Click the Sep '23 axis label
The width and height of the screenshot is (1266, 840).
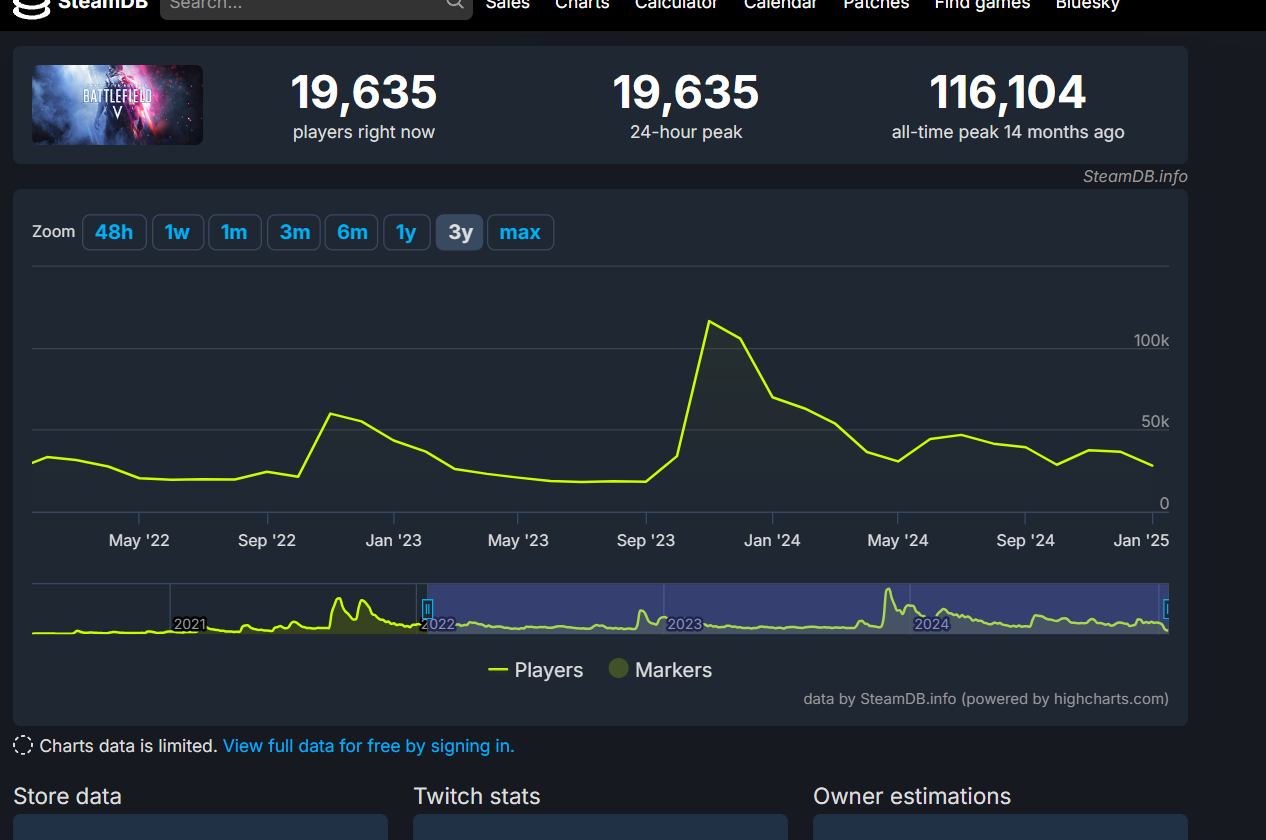[x=646, y=541]
